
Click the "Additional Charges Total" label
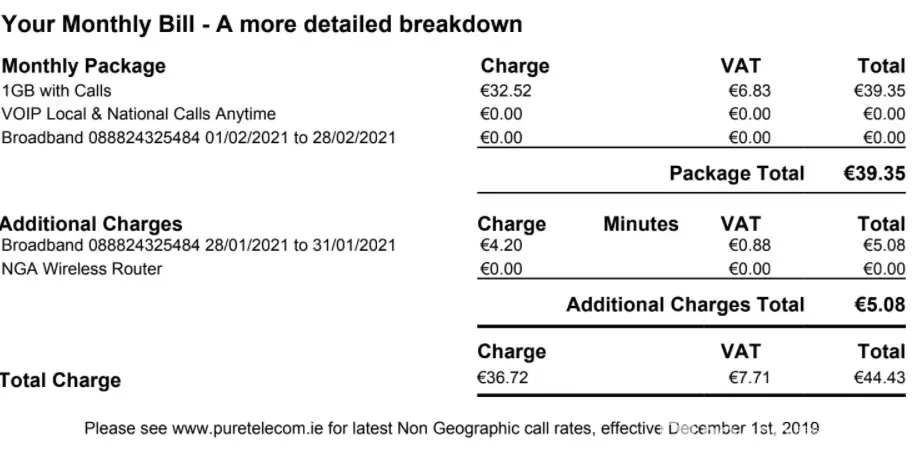pos(685,305)
